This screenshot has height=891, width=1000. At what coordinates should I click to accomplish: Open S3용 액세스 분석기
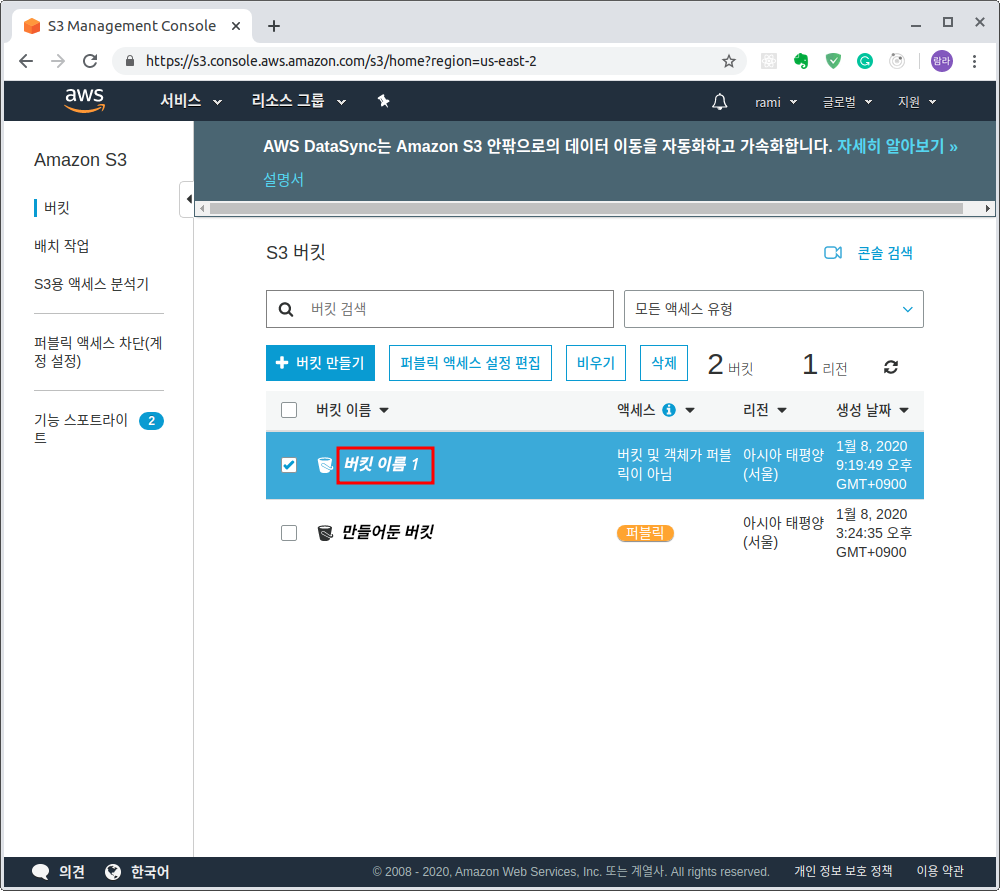[x=91, y=284]
